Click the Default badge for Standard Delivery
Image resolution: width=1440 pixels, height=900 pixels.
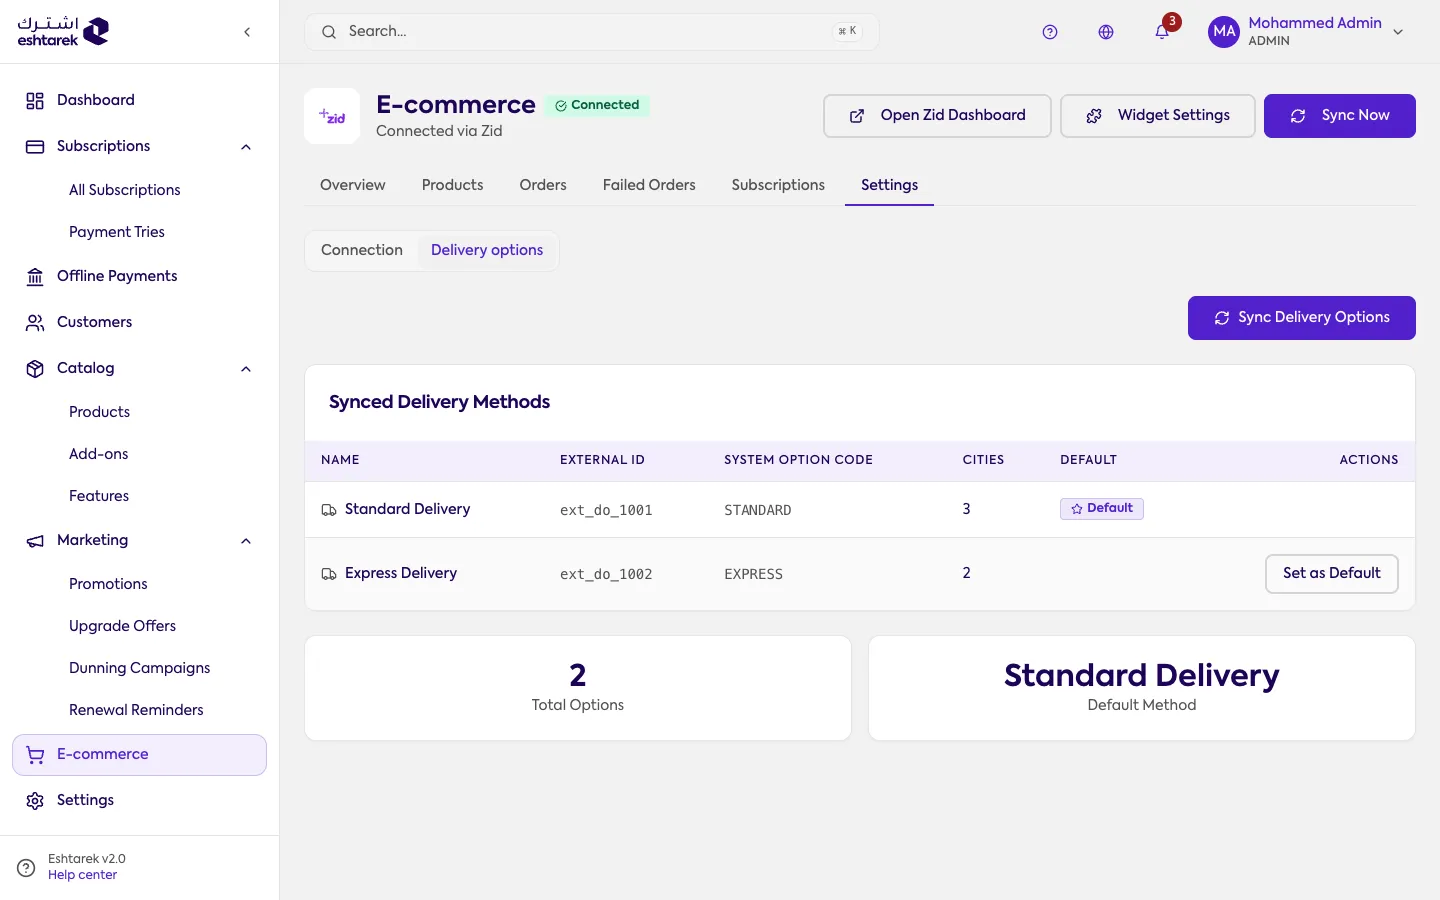[x=1102, y=509]
